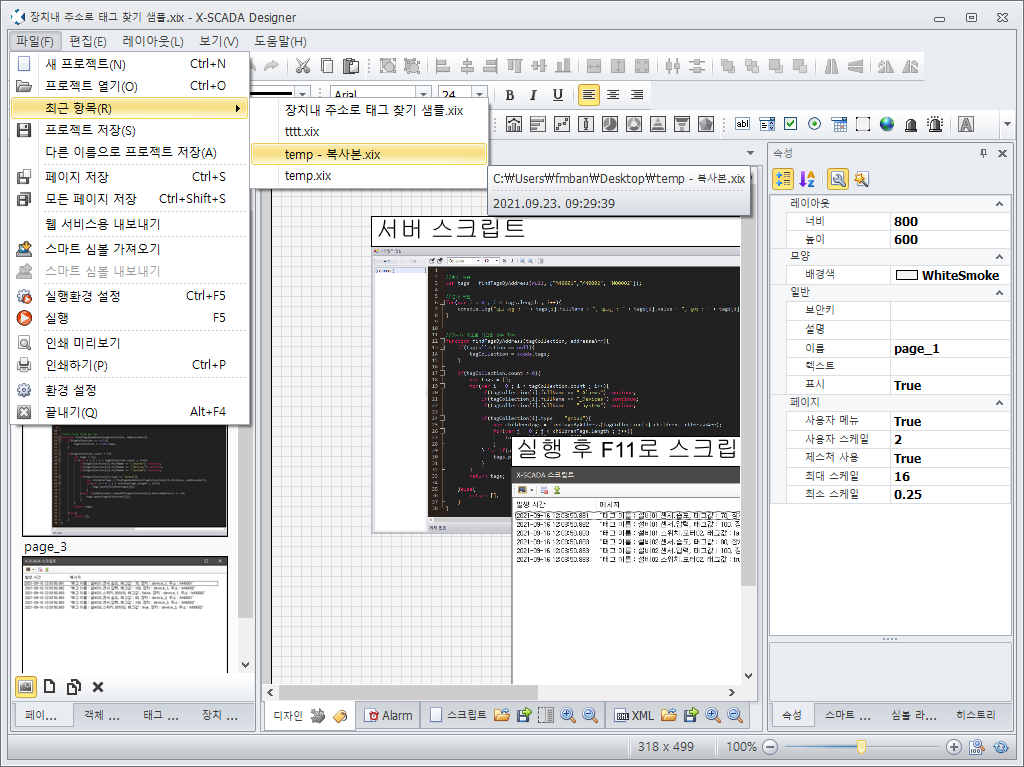The image size is (1024, 767).
Task: Choose 프로젝트 저장(S) menu entry
Action: click(129, 130)
